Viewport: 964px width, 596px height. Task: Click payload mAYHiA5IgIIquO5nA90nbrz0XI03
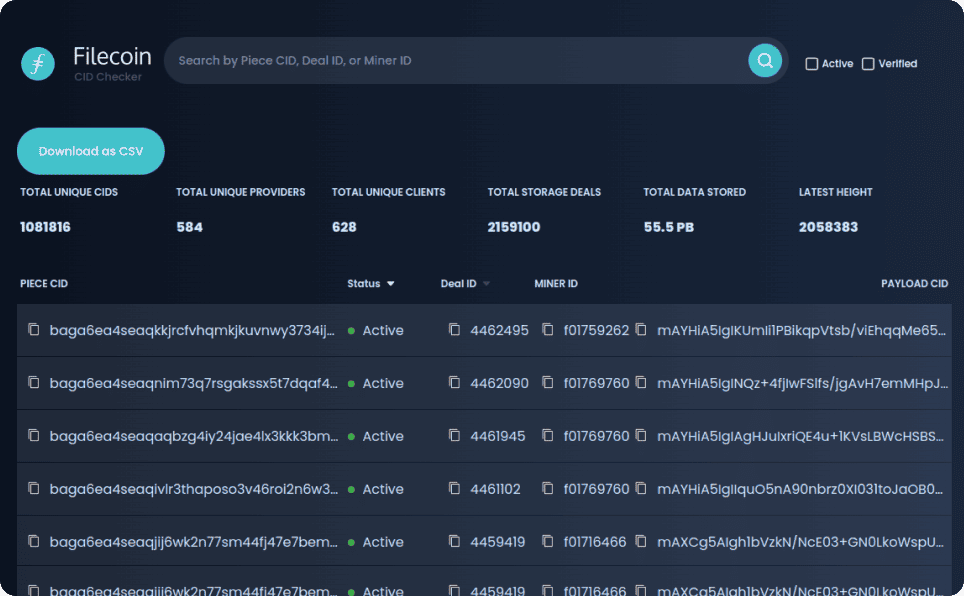click(x=800, y=489)
